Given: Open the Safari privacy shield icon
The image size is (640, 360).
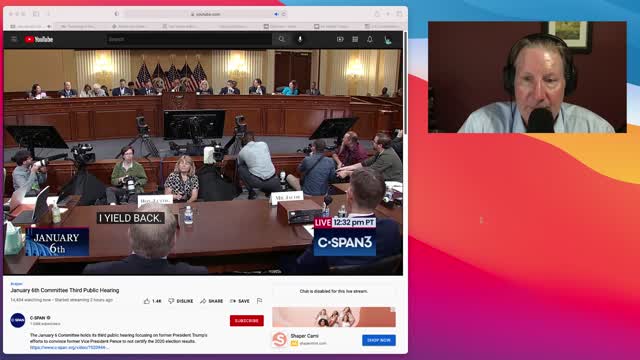Looking at the screenshot, I should [117, 14].
